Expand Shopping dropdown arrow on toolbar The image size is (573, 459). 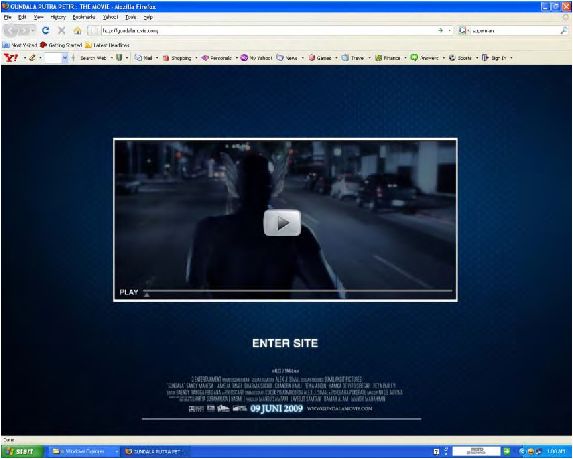(196, 58)
